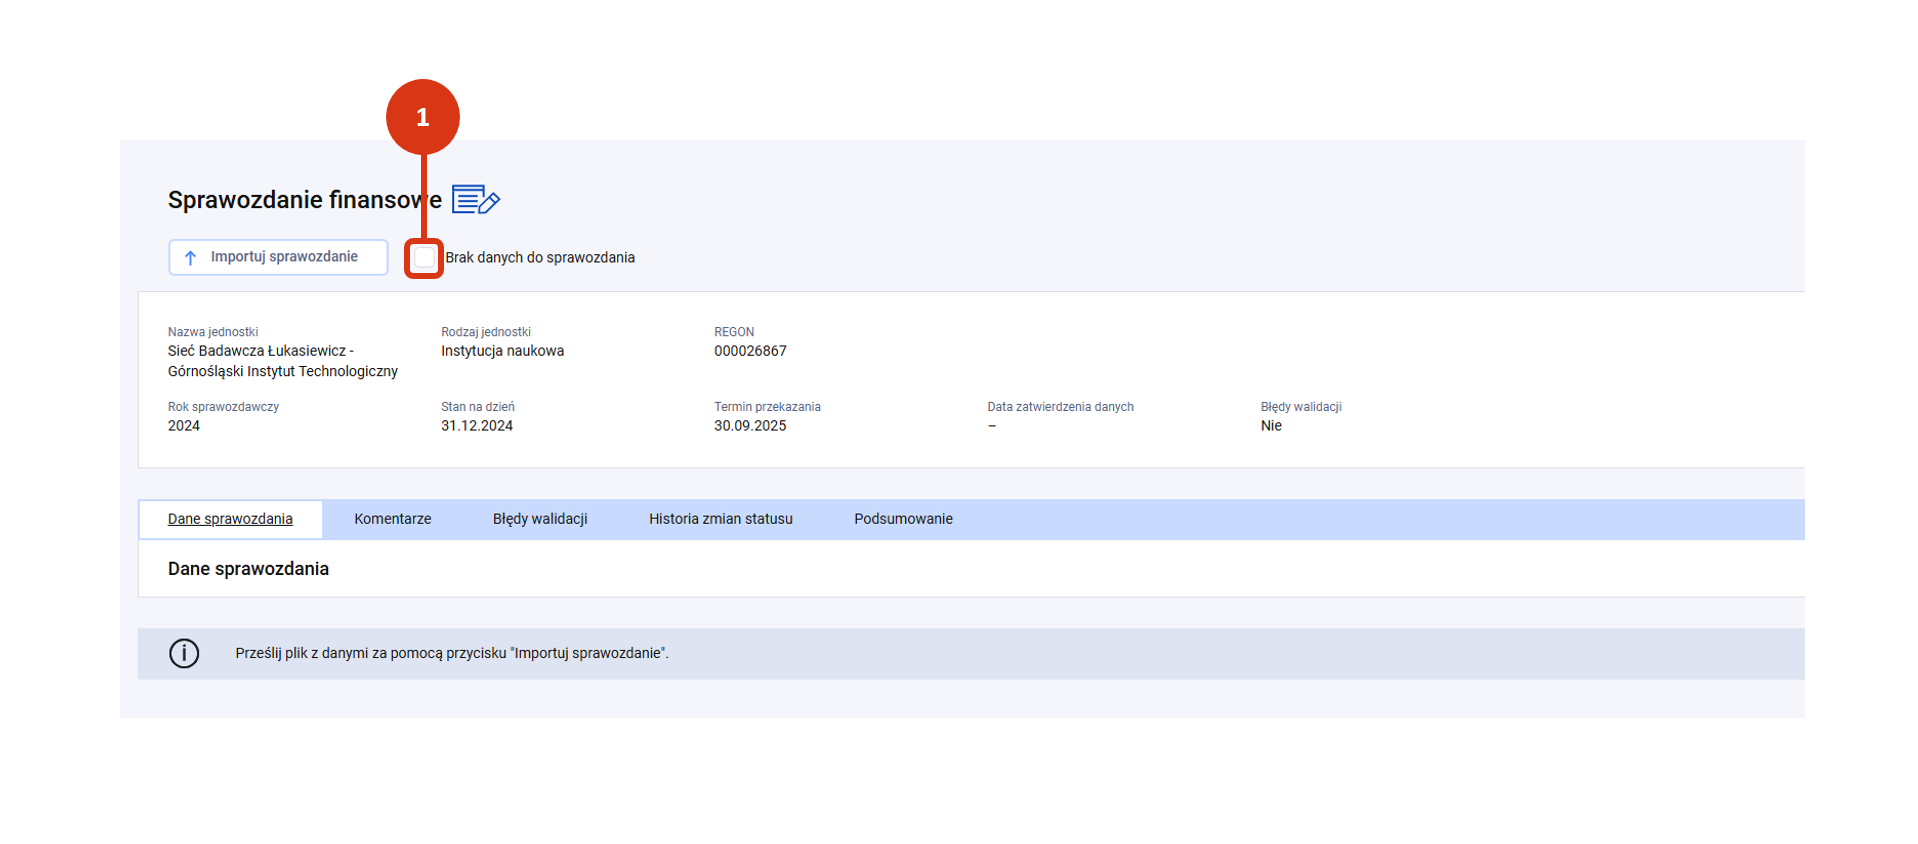Tick the 'Brak danych do sprawozdania' checkbox
1918x844 pixels.
pos(425,258)
